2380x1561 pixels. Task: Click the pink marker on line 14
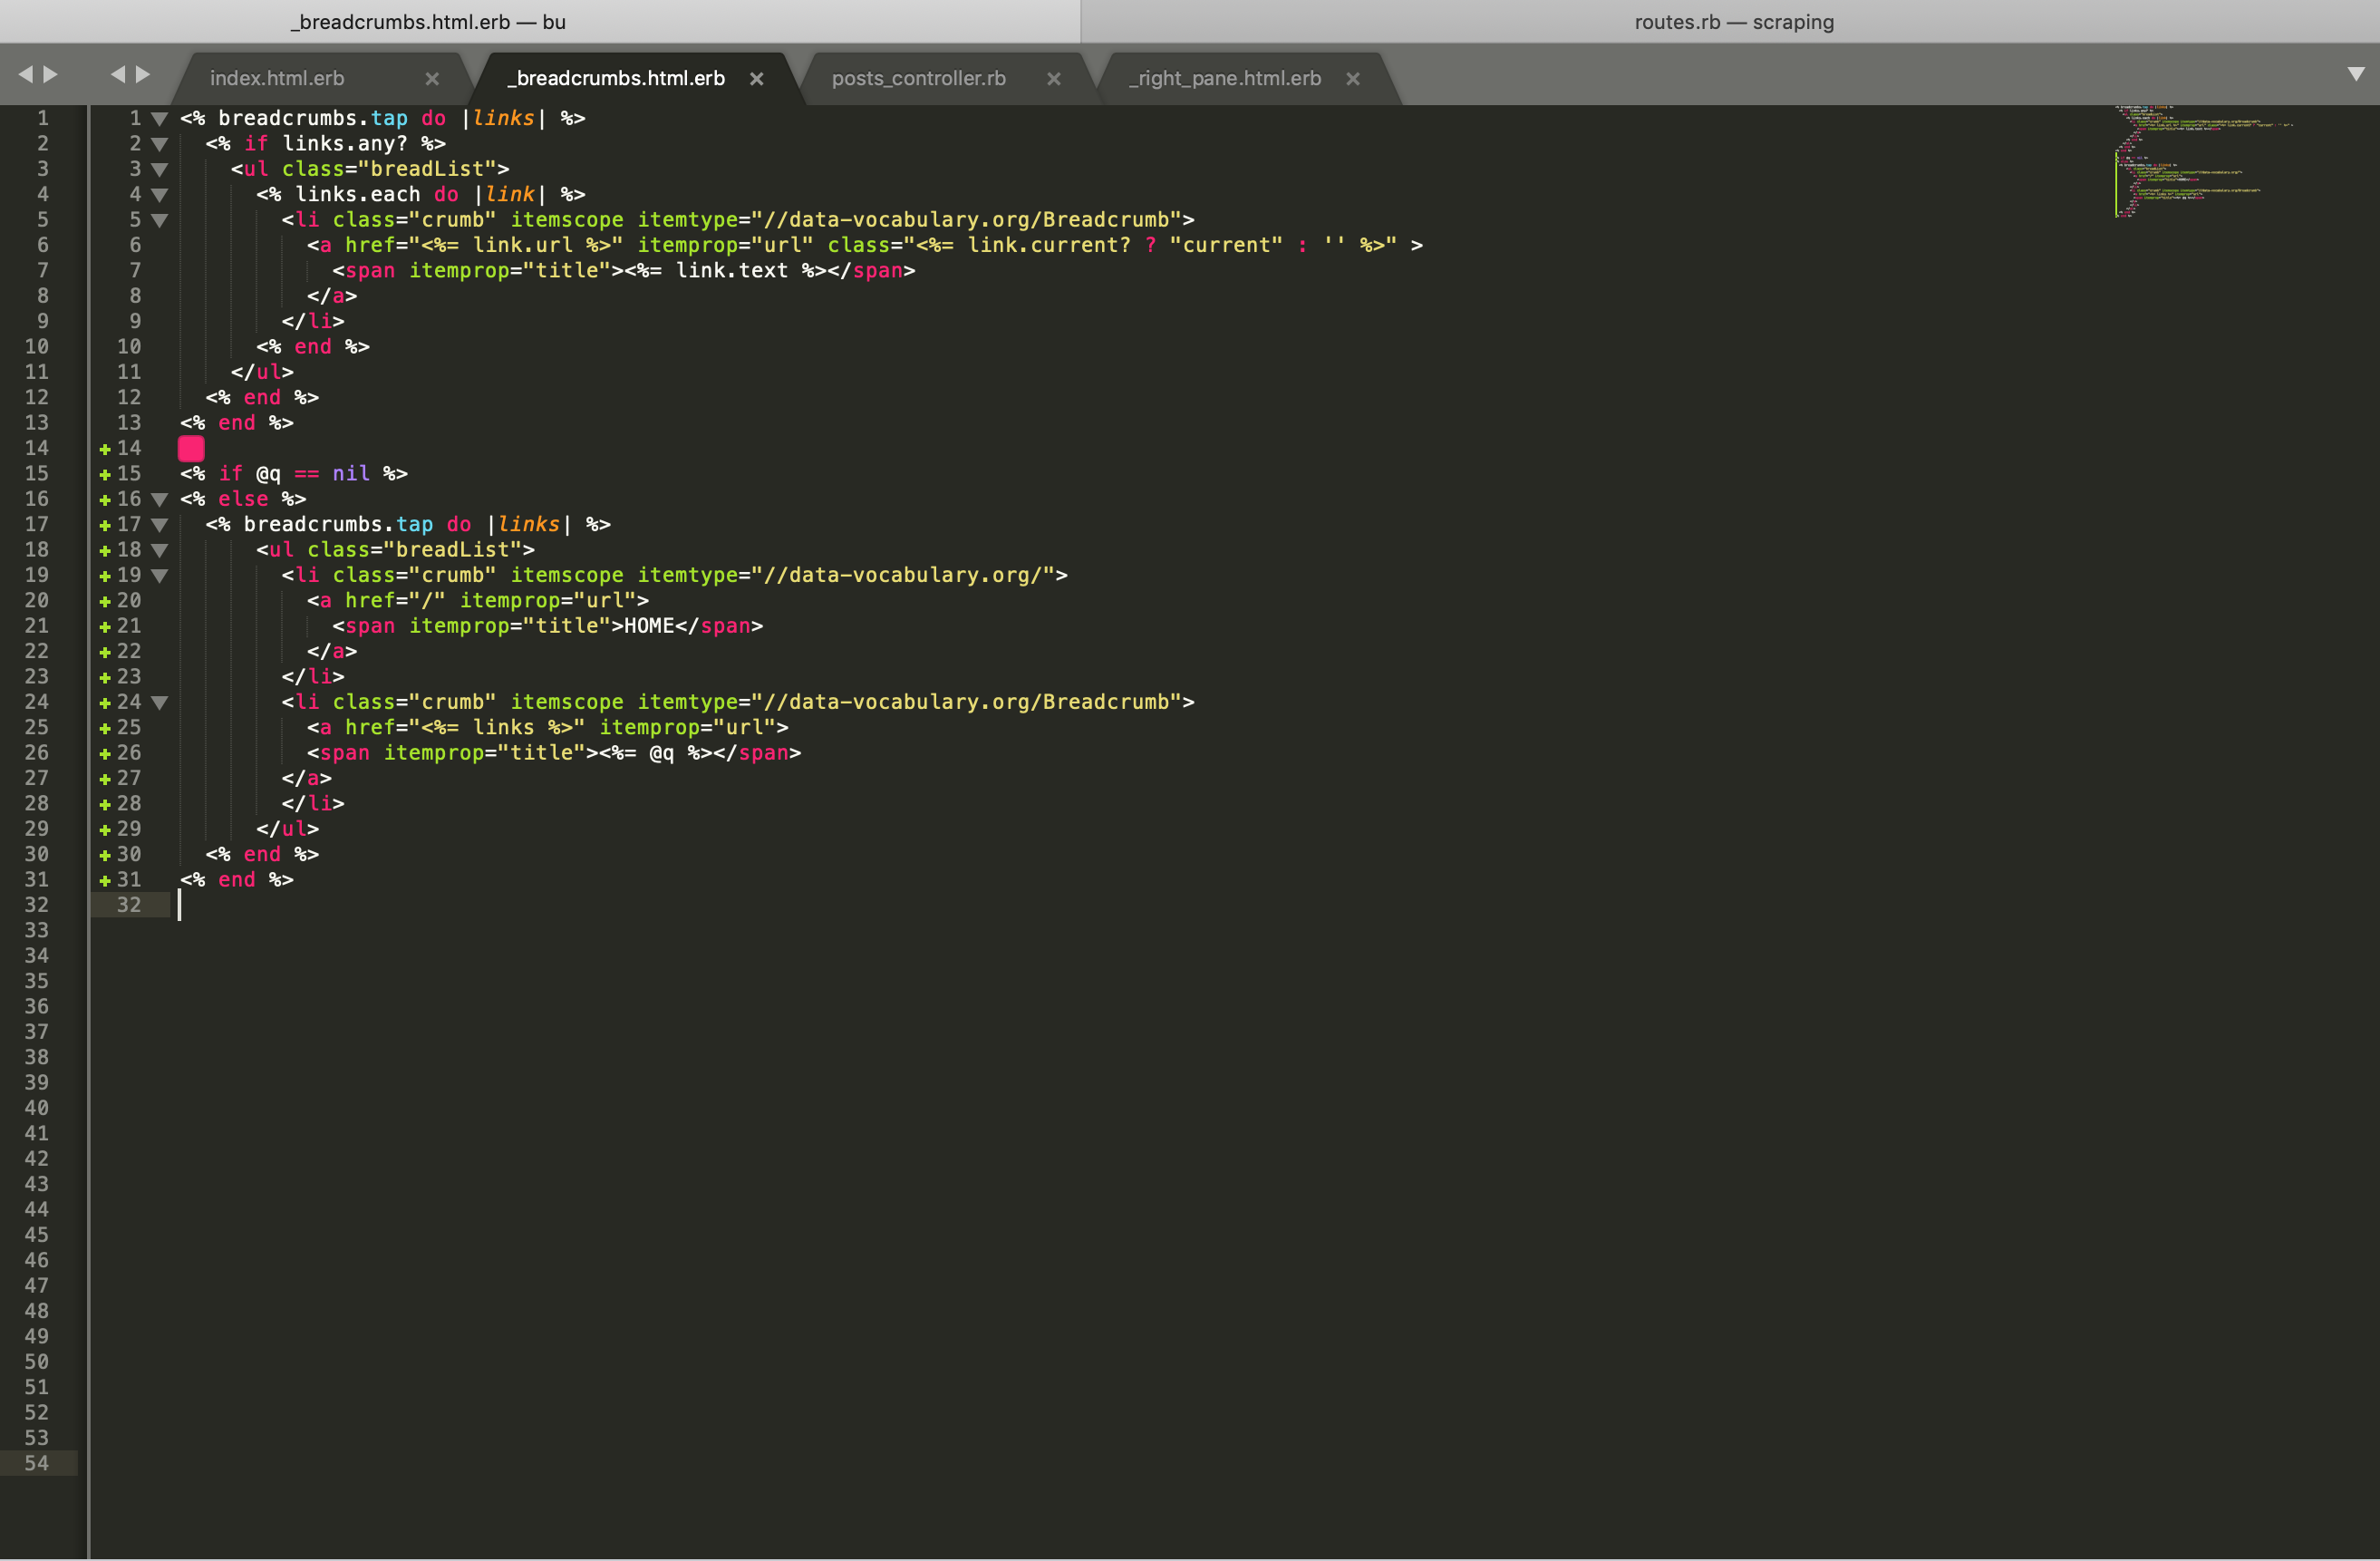[x=191, y=449]
